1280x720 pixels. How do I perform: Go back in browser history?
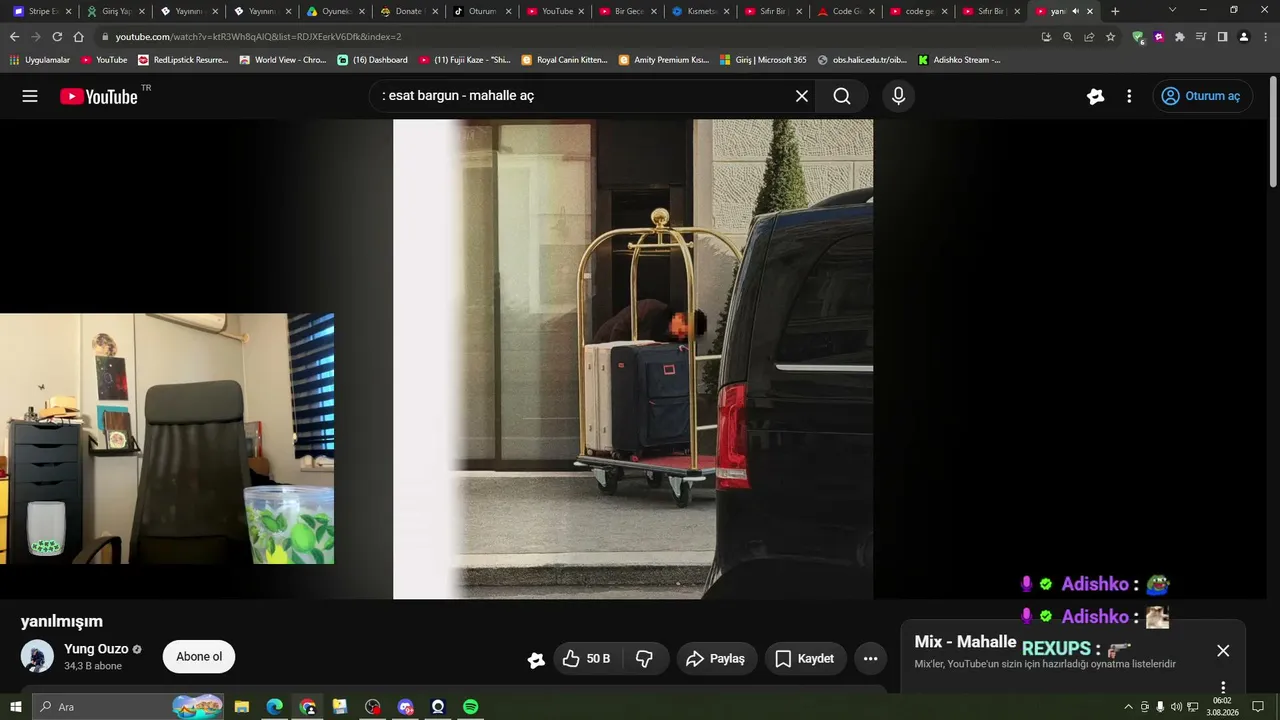14,37
